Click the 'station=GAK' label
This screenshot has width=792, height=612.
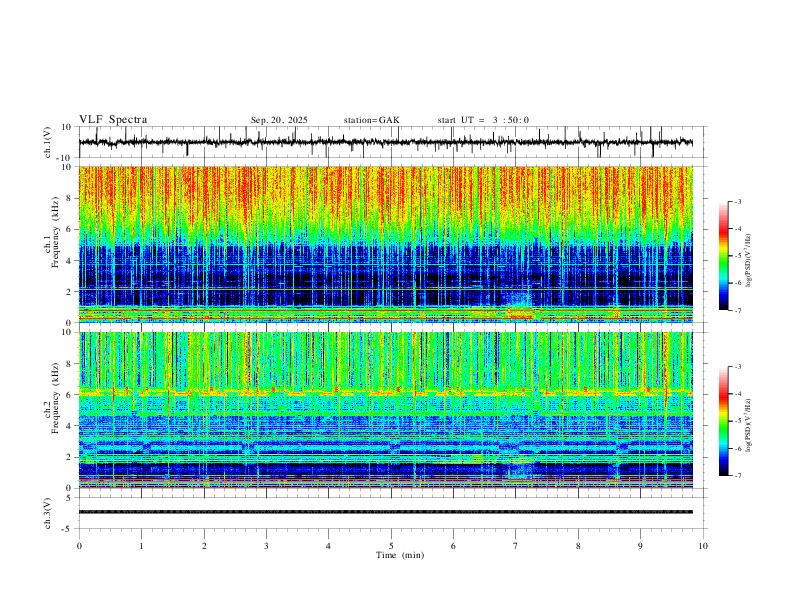pos(371,120)
